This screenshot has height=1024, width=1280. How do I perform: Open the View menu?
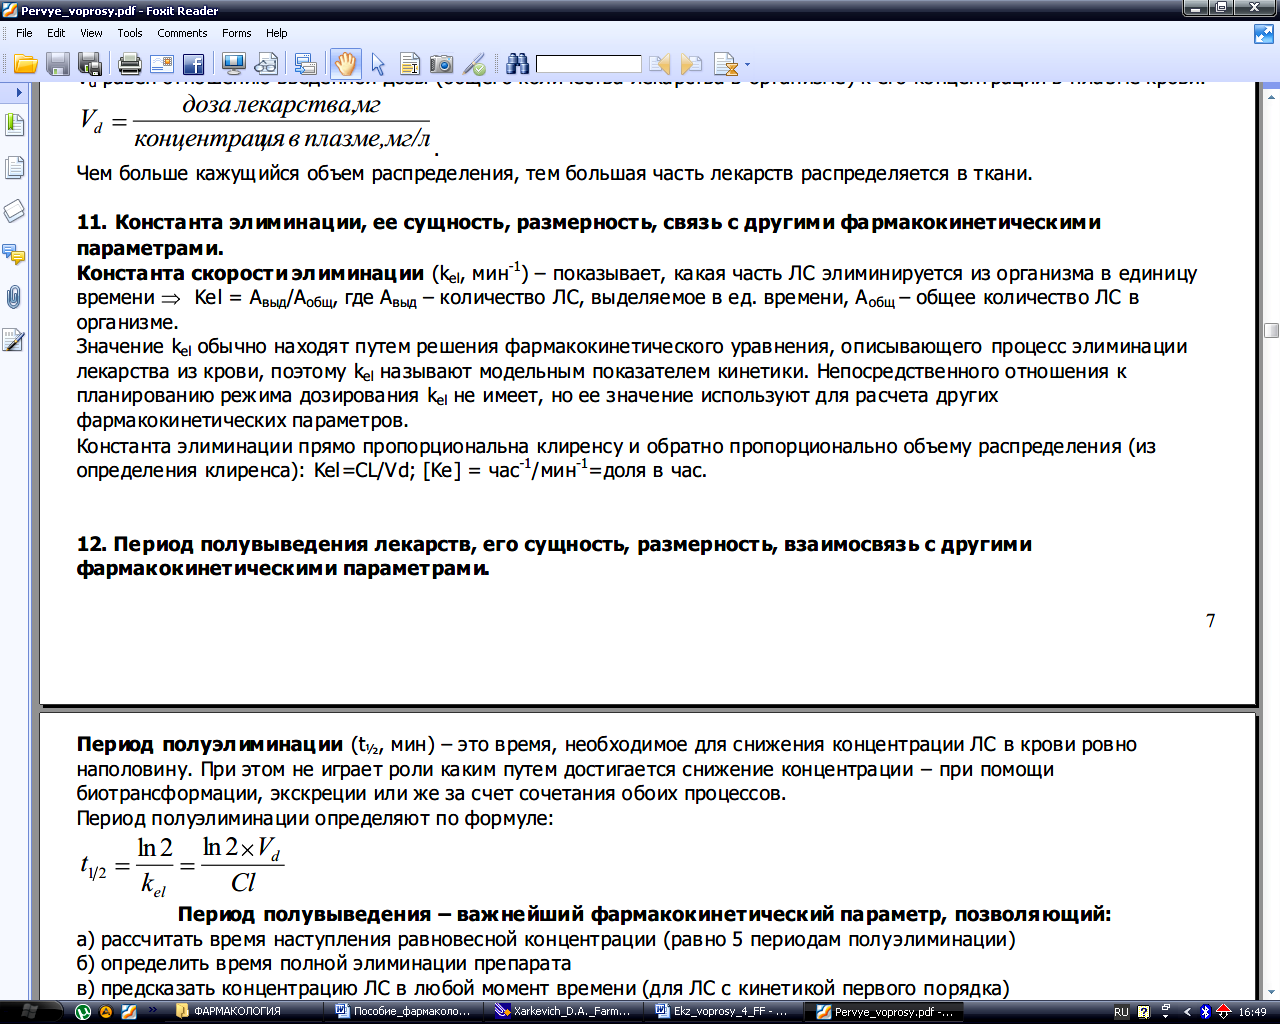[91, 33]
